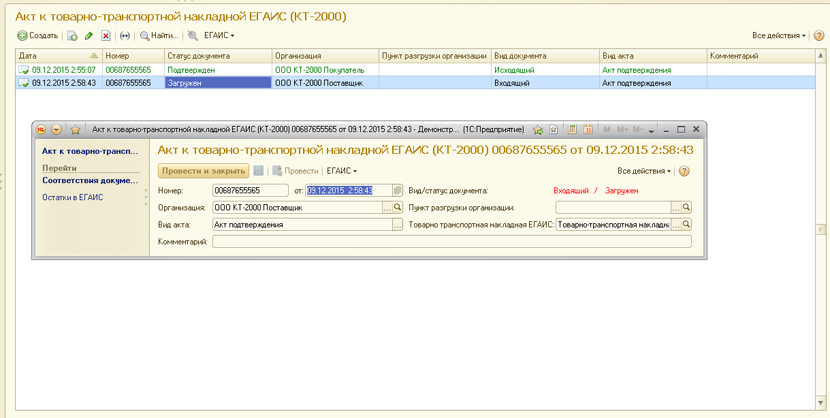Viewport: 830px width, 418px height.
Task: Click the Комментарий input field in the dialog
Action: pyautogui.click(x=452, y=242)
